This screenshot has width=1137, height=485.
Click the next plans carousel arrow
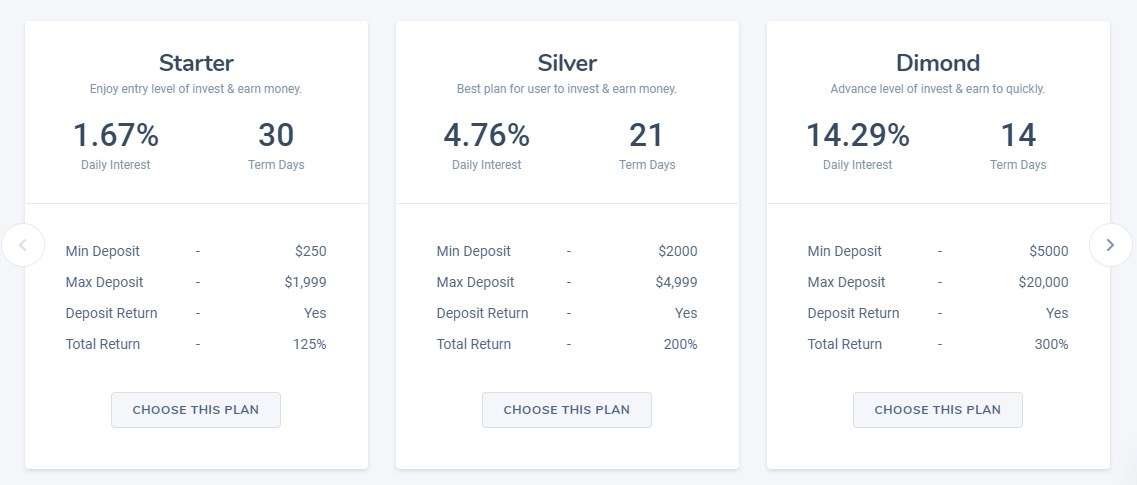[1110, 245]
